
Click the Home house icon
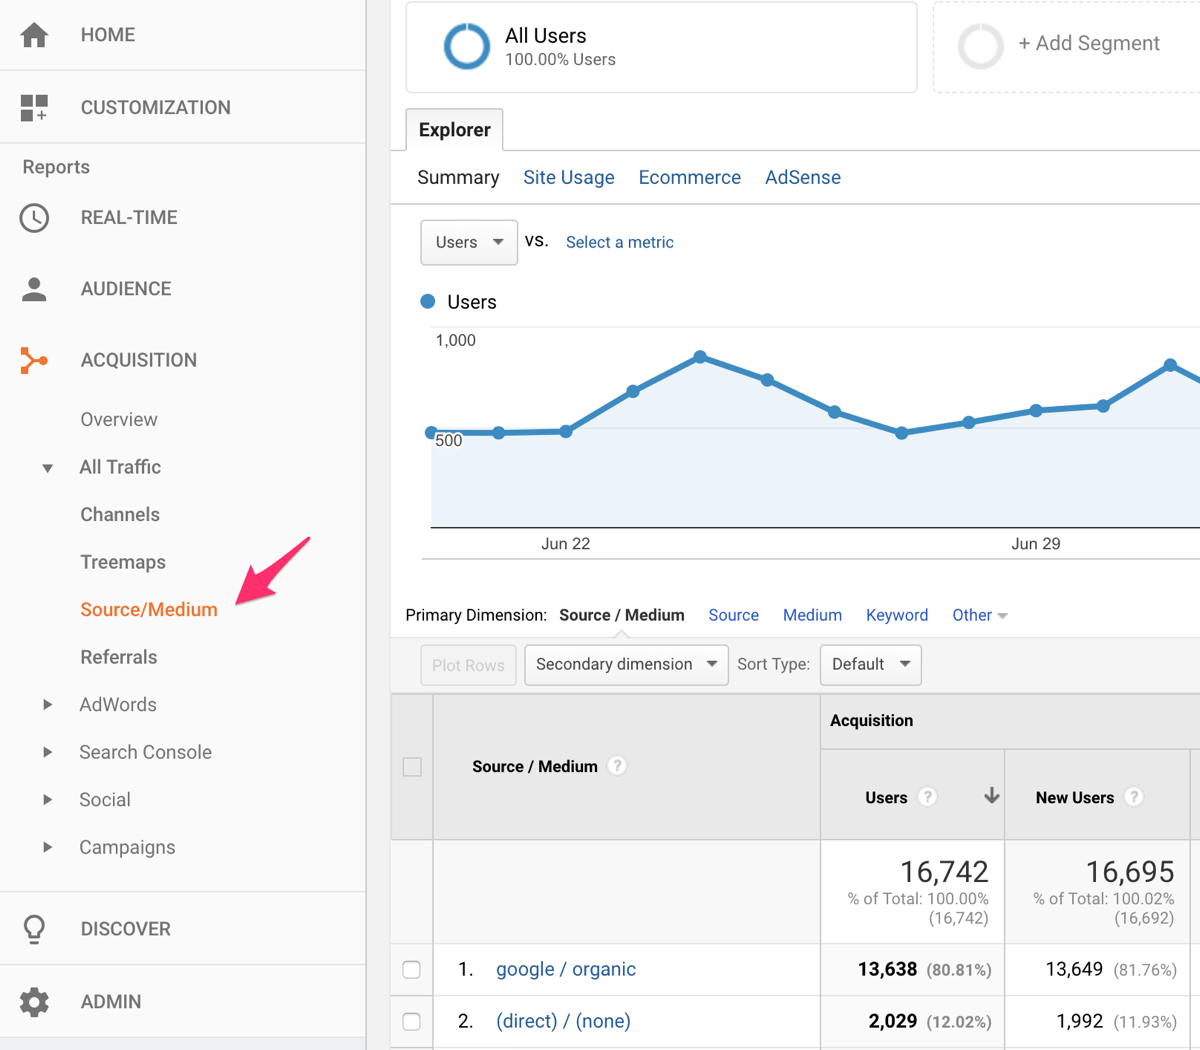point(34,35)
